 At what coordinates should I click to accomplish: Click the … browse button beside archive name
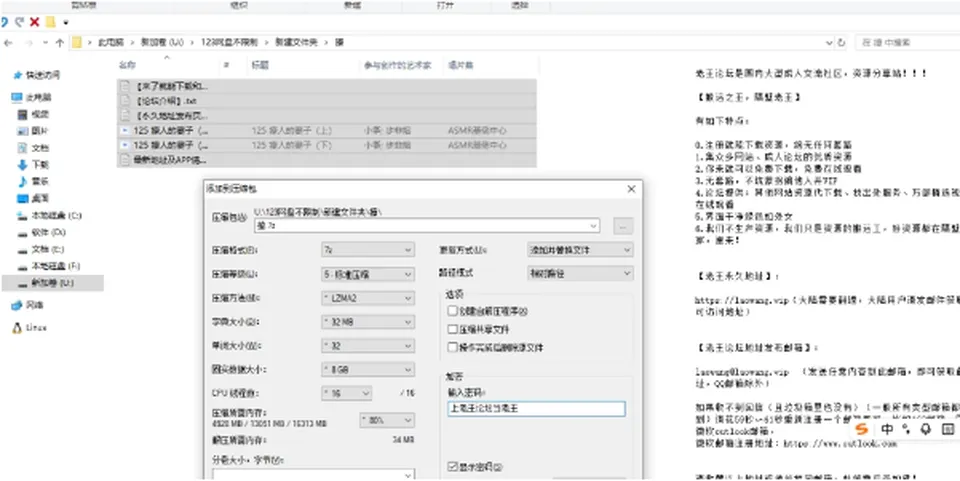623,226
